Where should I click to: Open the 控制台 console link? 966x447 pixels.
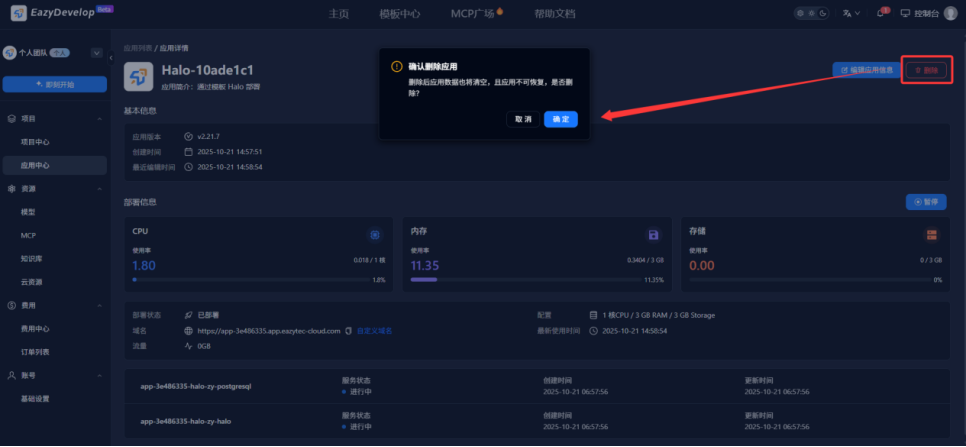[919, 14]
